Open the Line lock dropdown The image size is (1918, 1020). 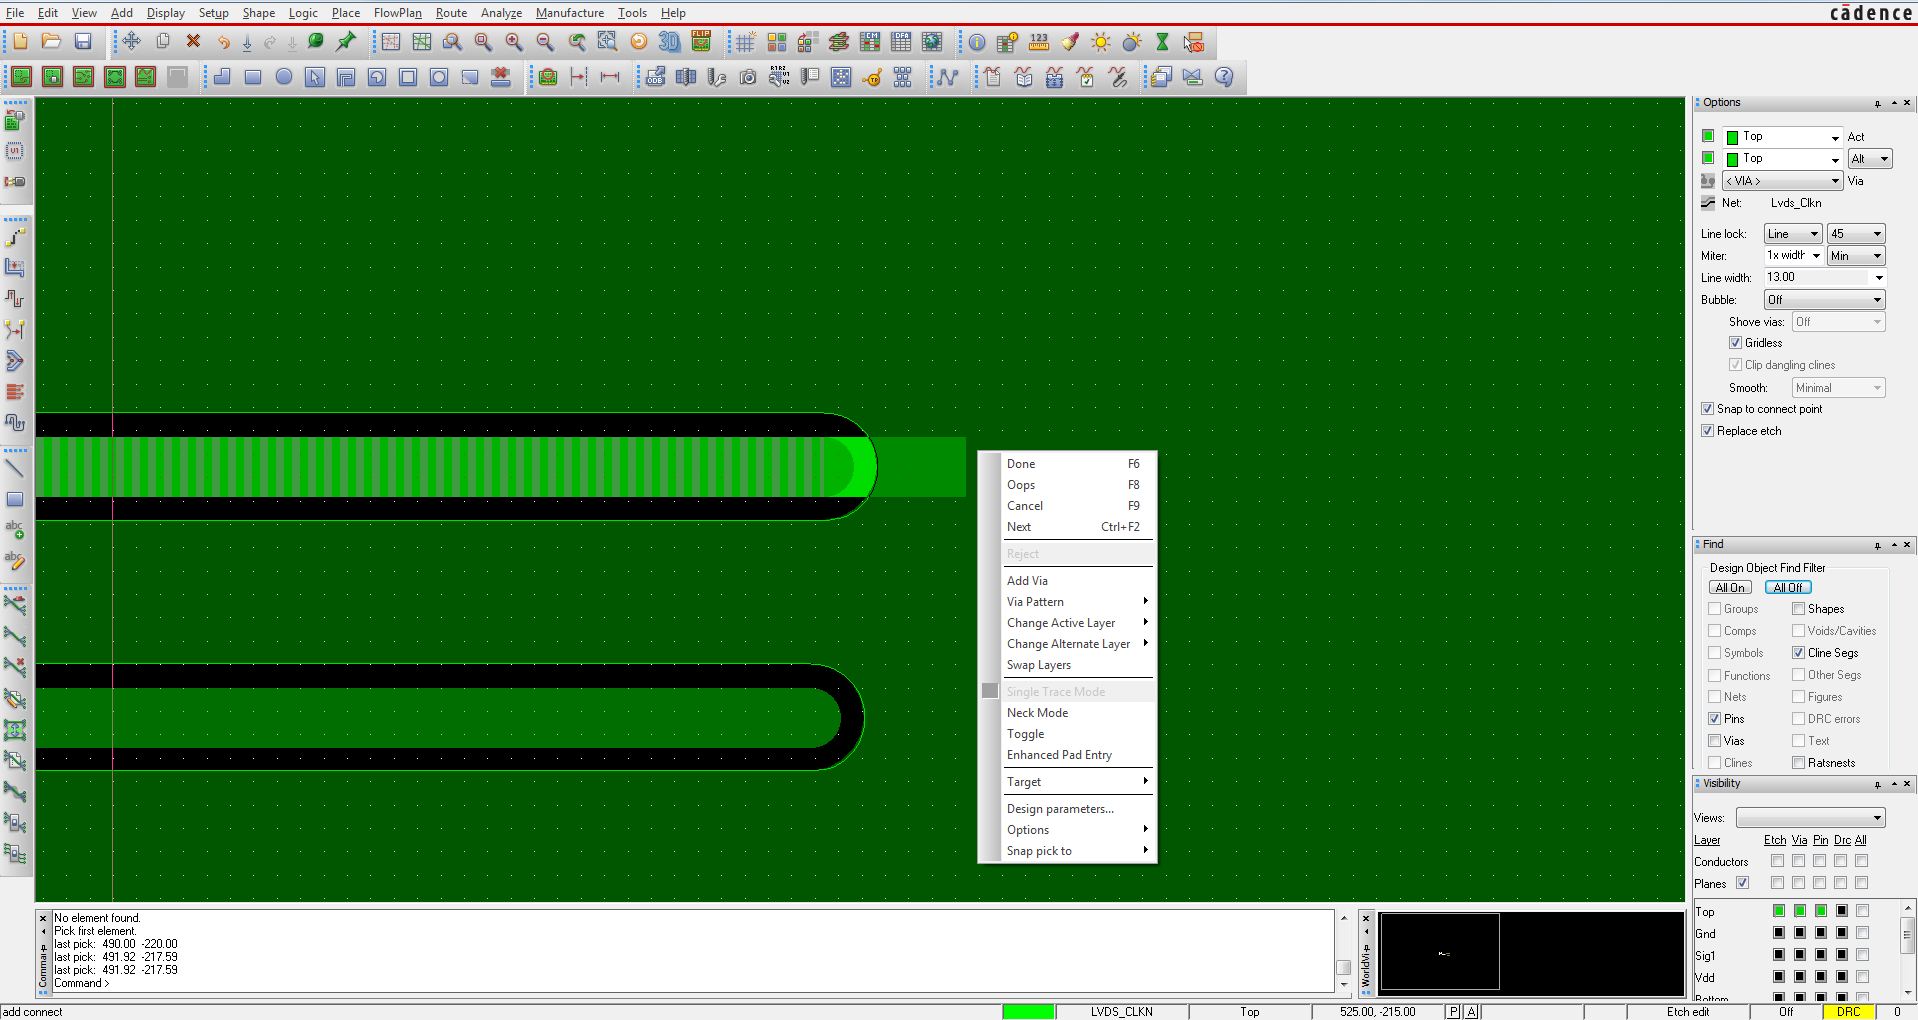click(1792, 234)
